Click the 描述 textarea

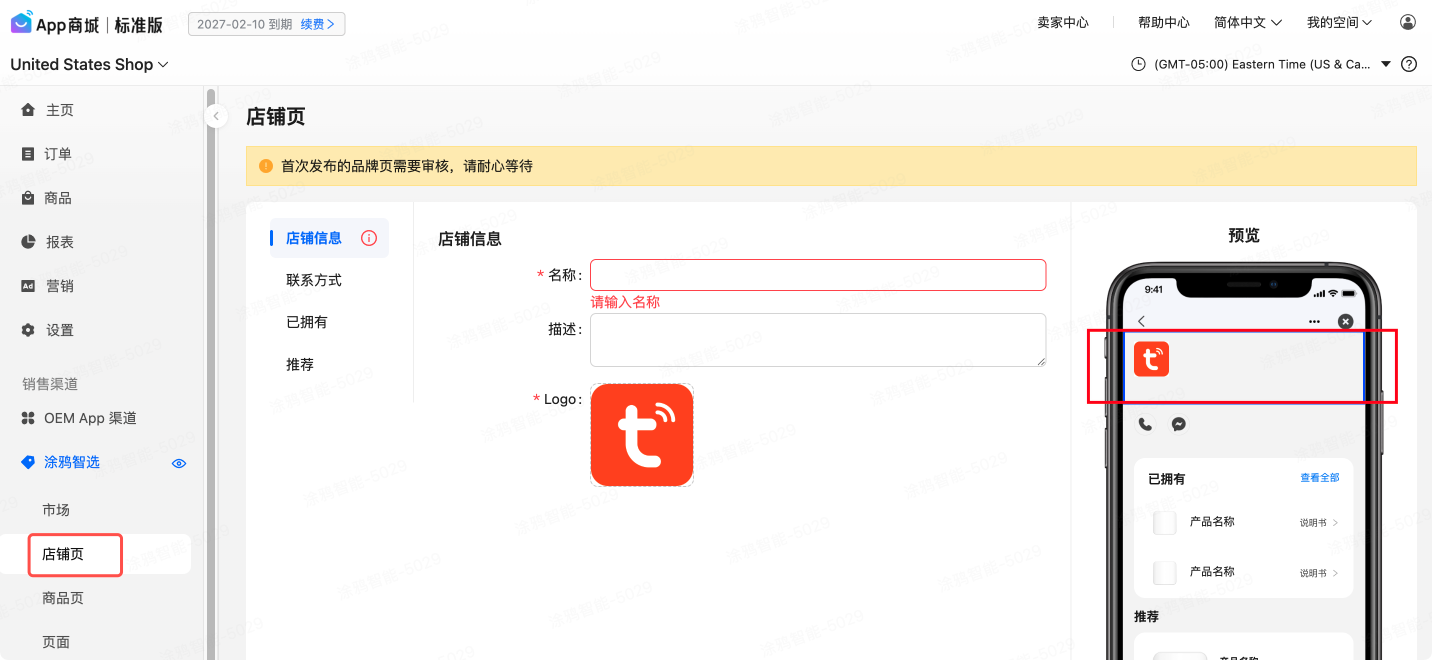(x=818, y=340)
